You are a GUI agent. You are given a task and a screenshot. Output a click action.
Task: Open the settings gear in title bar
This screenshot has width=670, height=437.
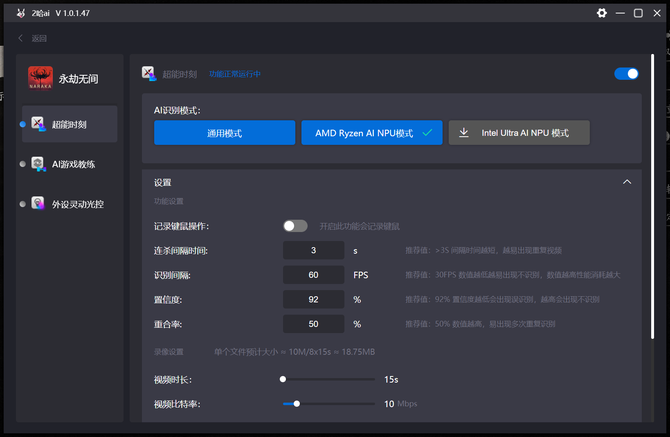coord(602,13)
